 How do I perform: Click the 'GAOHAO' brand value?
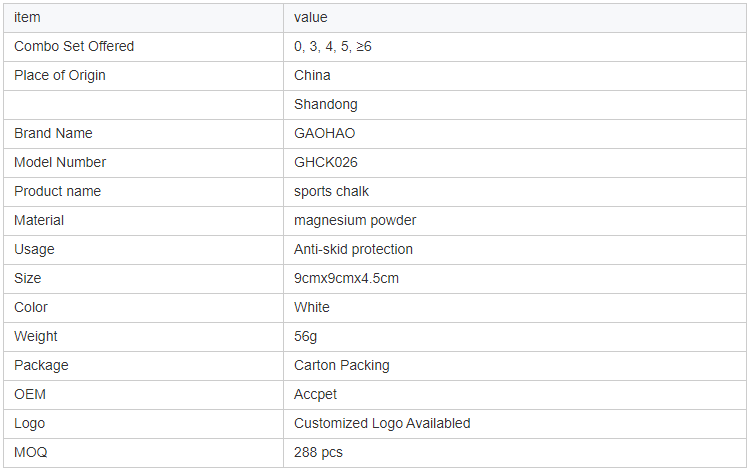pos(324,133)
